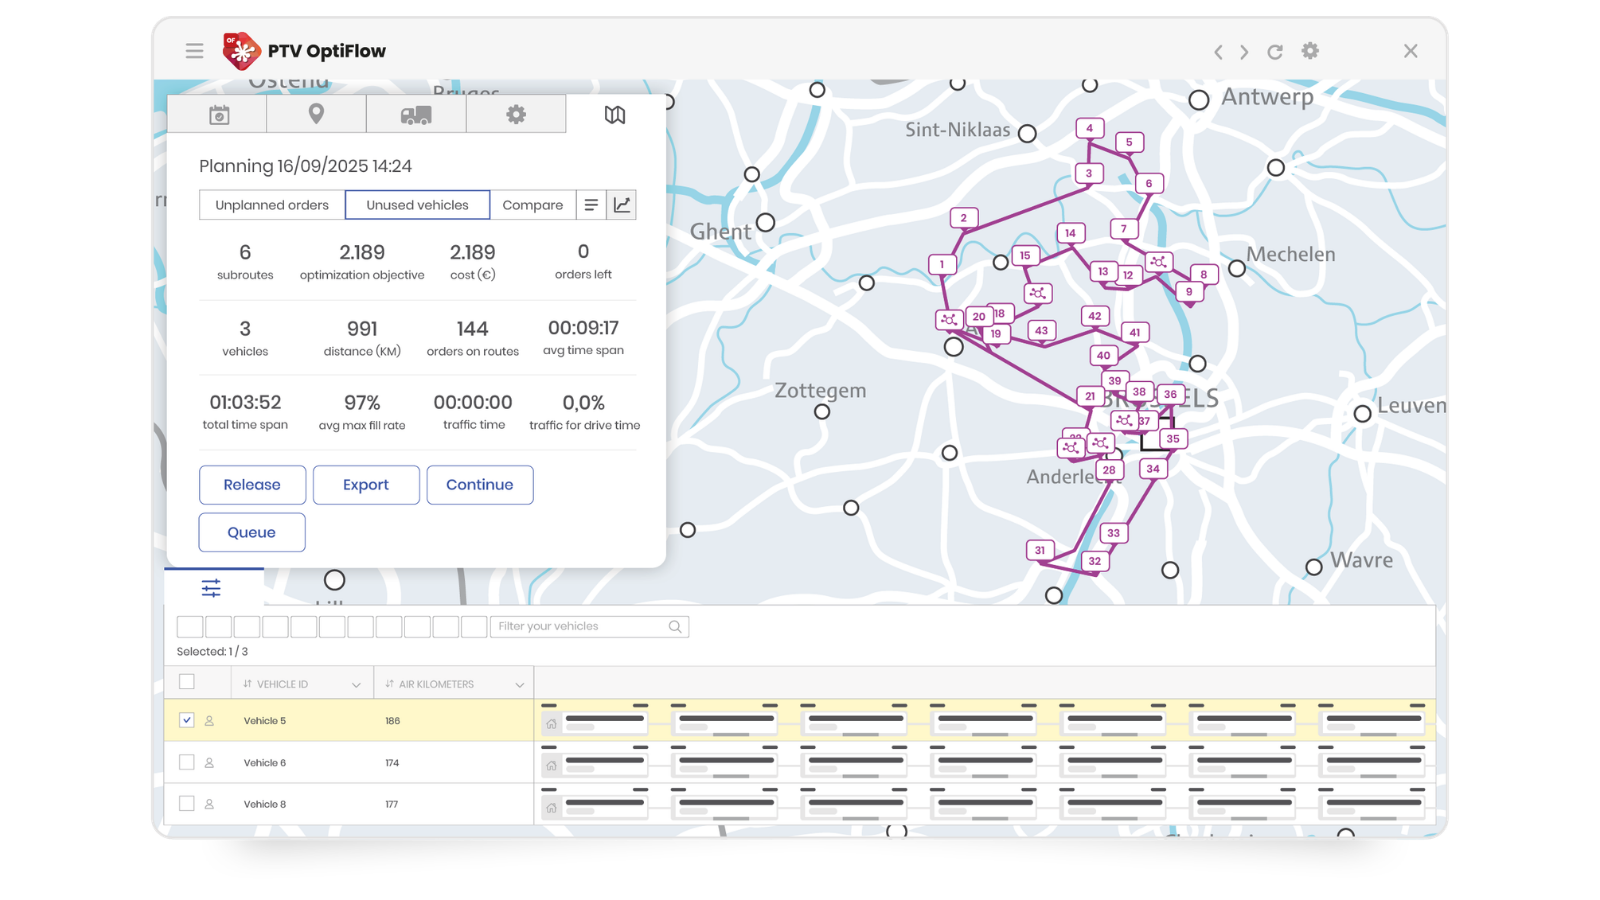The width and height of the screenshot is (1600, 900).
Task: Click the search magnifier in the vehicle filter
Action: [x=675, y=627]
